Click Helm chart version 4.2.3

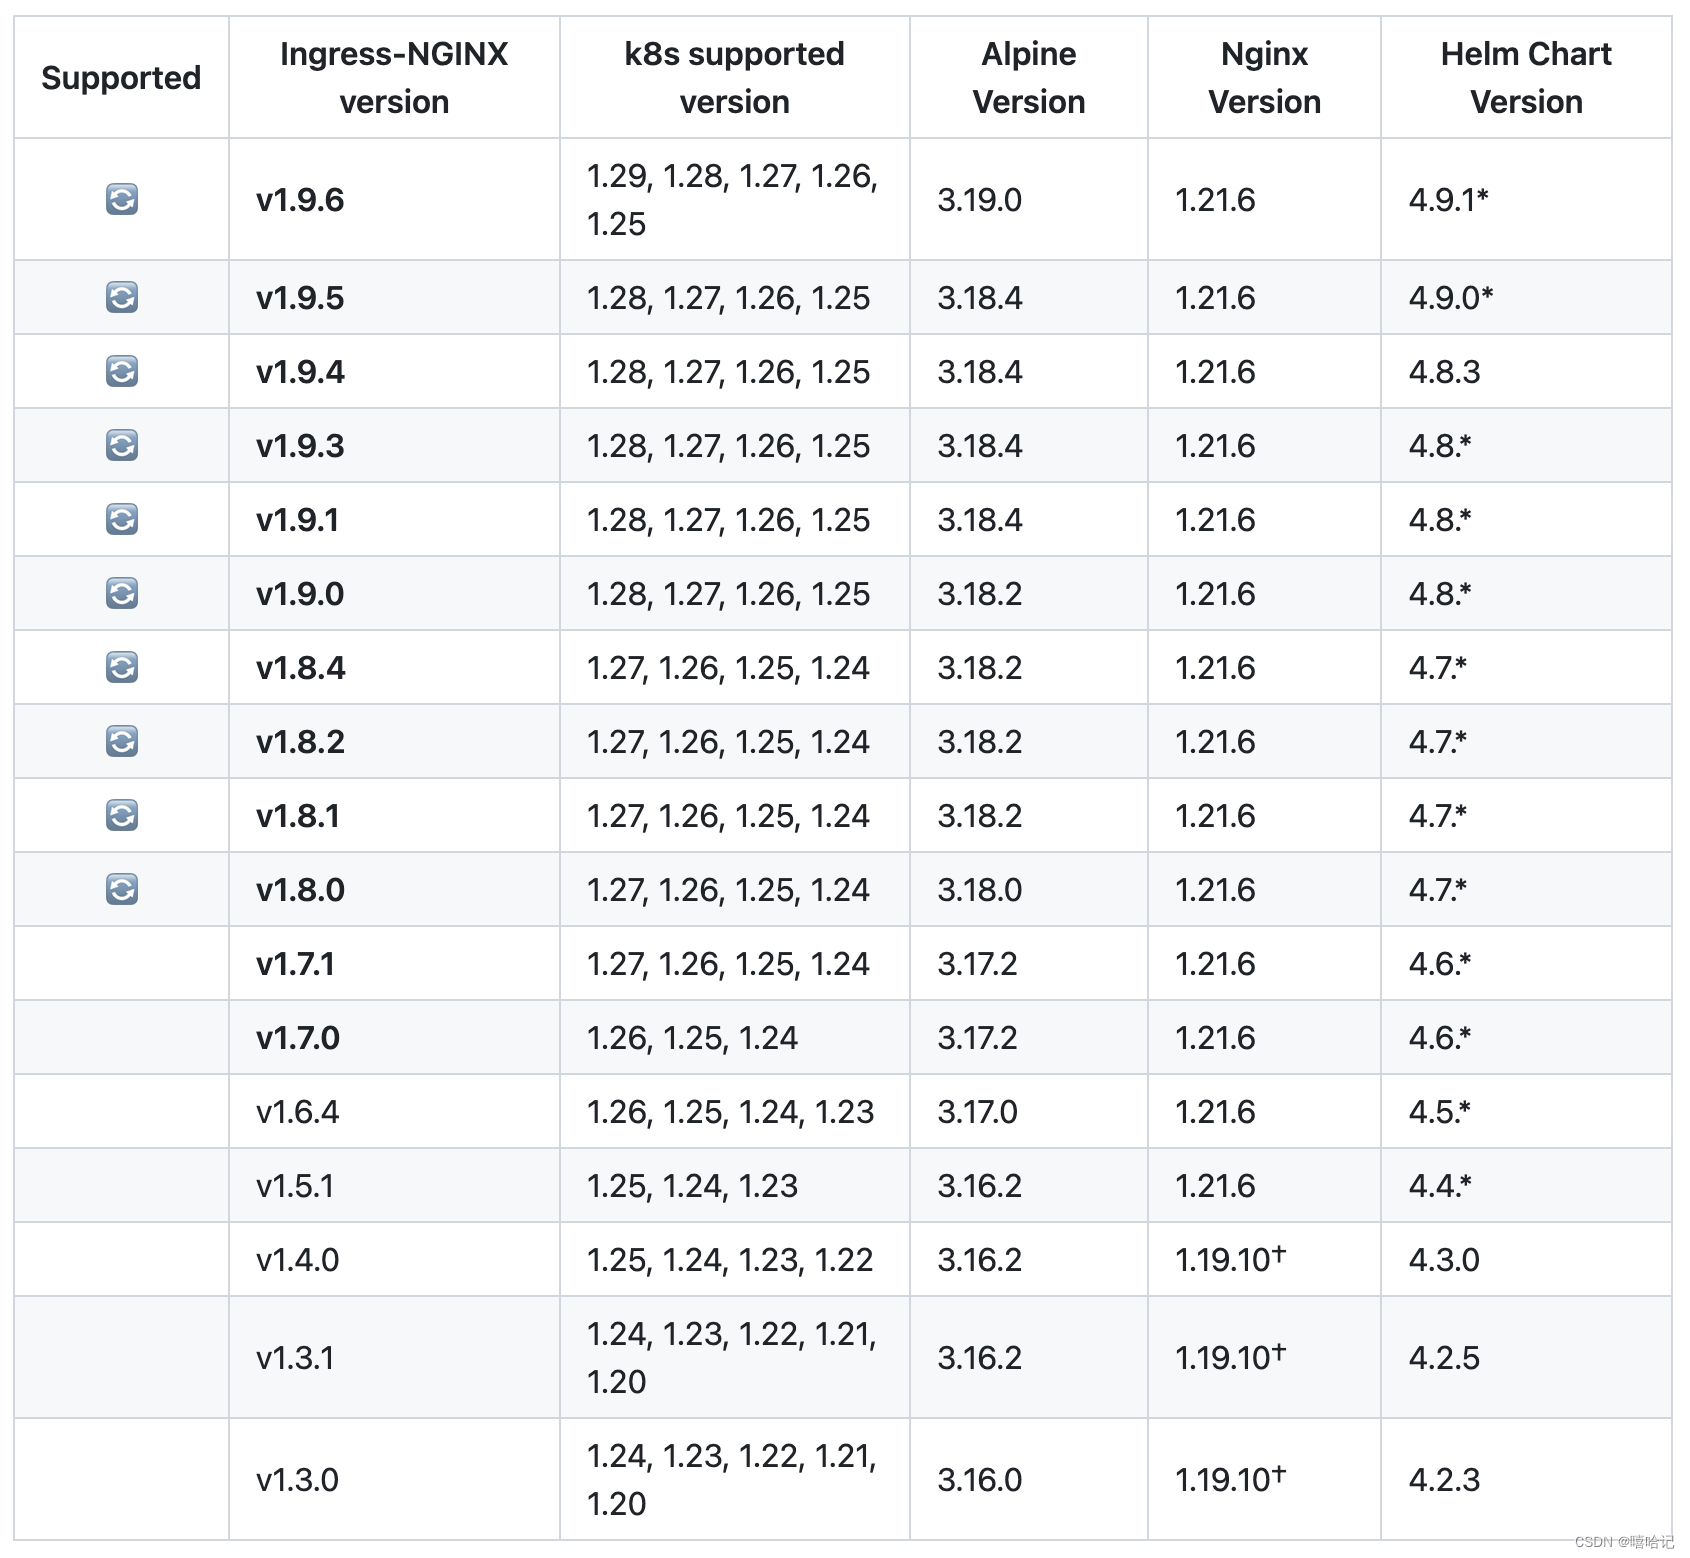click(1444, 1480)
